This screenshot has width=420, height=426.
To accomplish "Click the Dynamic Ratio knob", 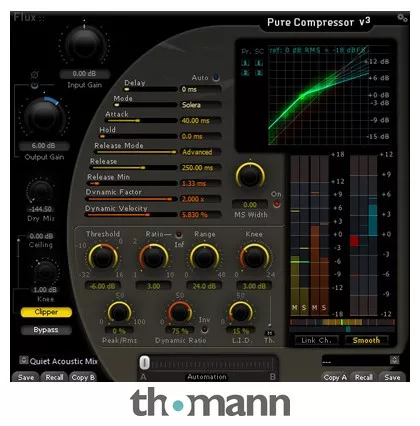I will (180, 313).
